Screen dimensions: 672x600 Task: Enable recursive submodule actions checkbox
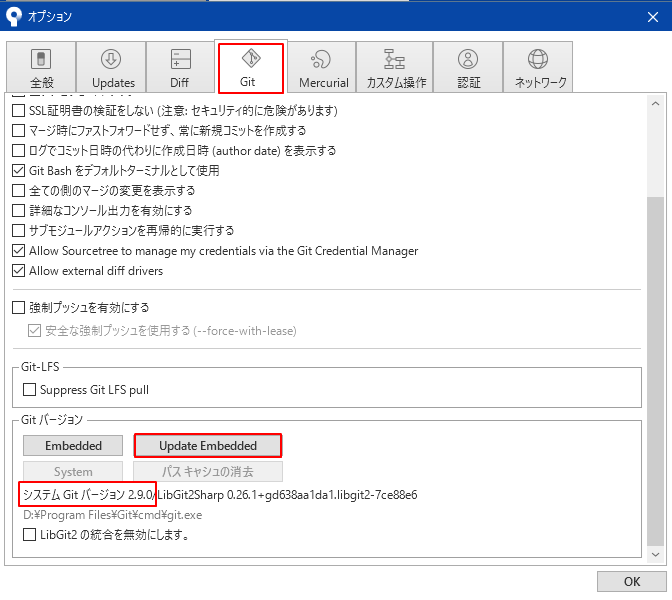coord(18,231)
